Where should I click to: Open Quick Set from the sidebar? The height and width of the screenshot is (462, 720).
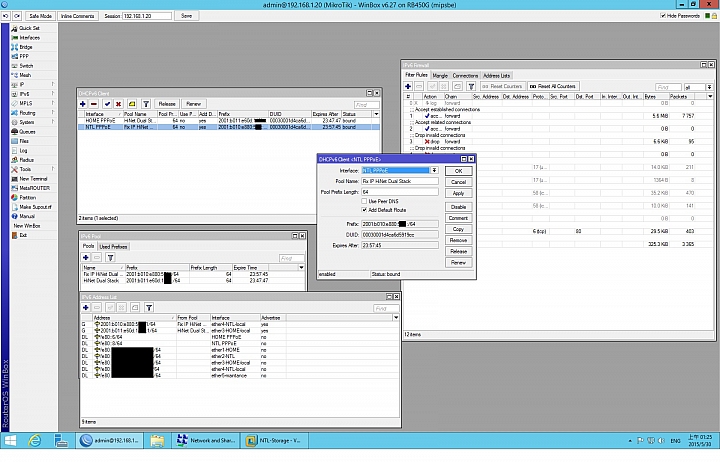point(29,28)
